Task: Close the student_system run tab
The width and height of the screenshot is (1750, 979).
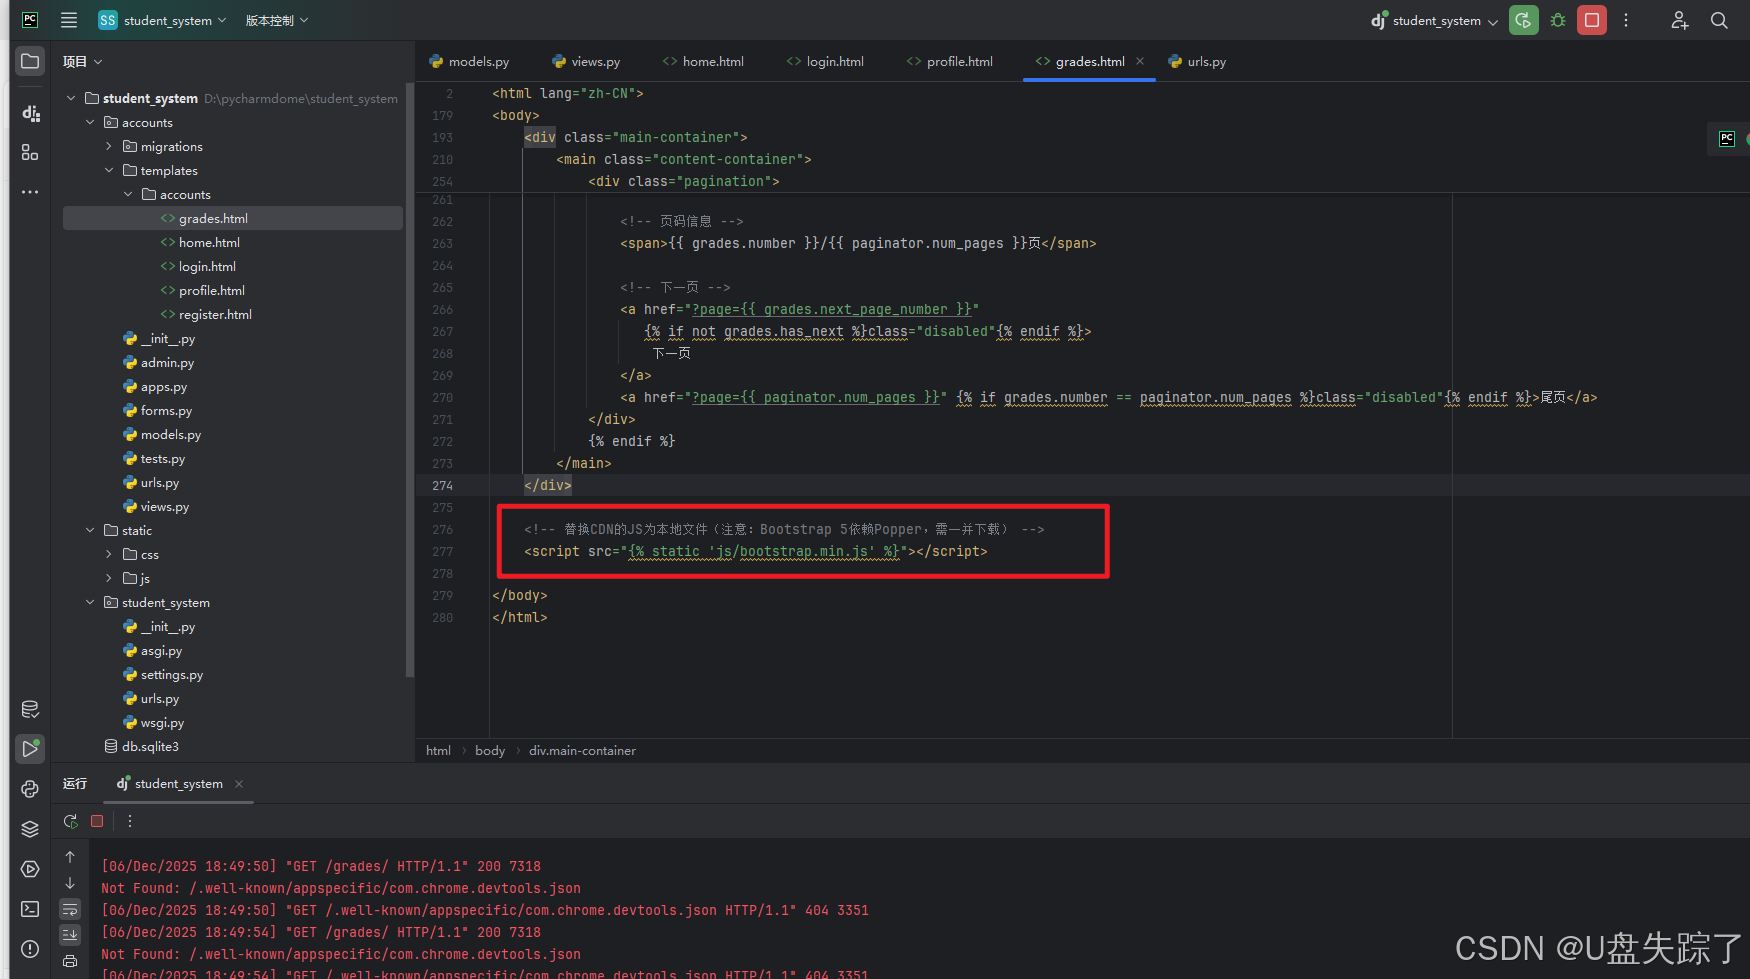Action: pyautogui.click(x=239, y=784)
